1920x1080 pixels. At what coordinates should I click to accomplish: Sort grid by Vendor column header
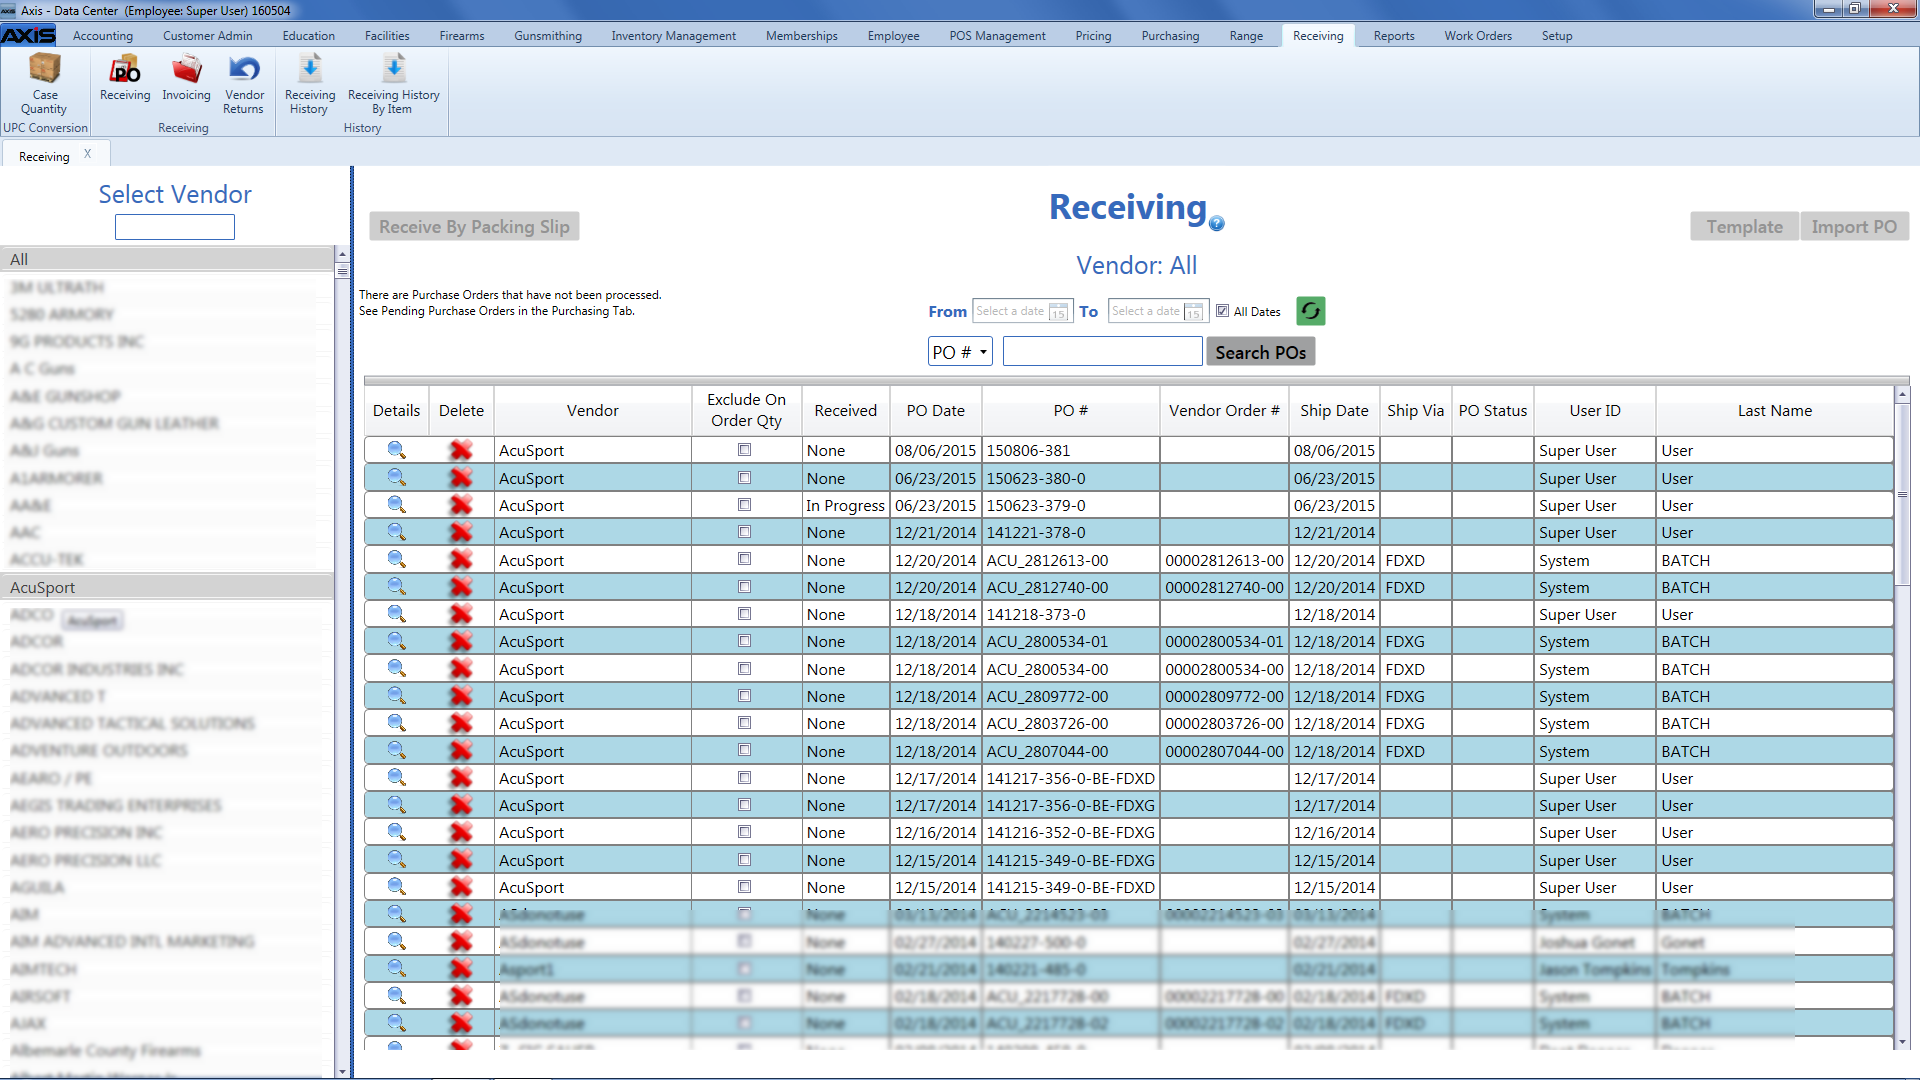592,411
